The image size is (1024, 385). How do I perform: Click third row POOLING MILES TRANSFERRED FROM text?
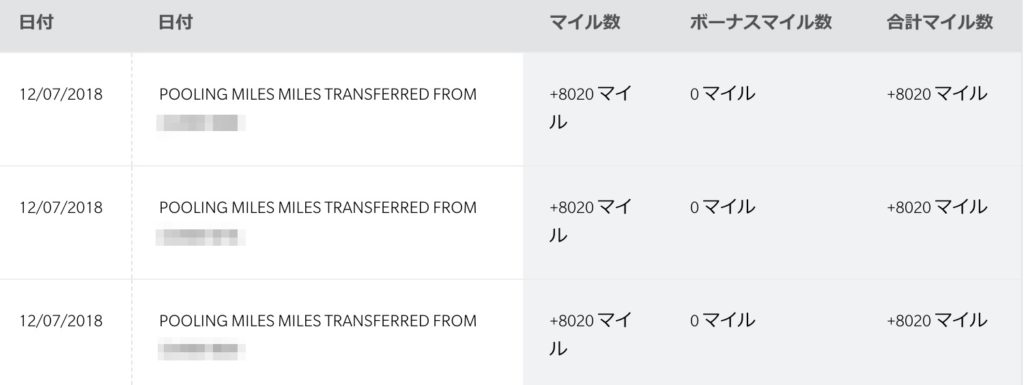click(318, 321)
